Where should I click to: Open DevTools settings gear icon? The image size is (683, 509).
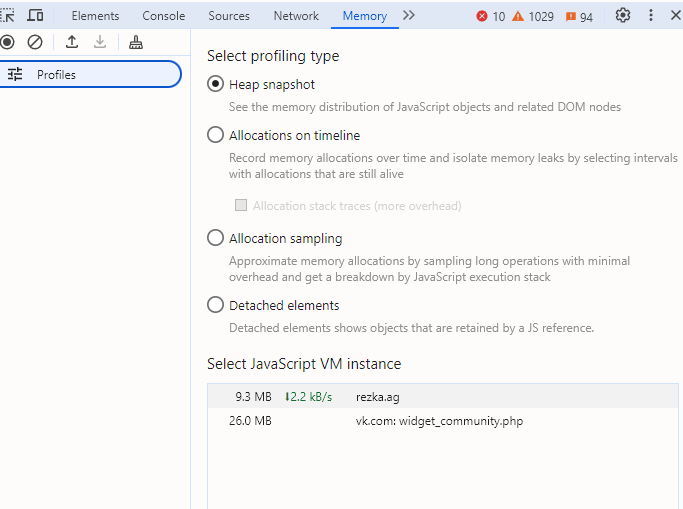(623, 16)
